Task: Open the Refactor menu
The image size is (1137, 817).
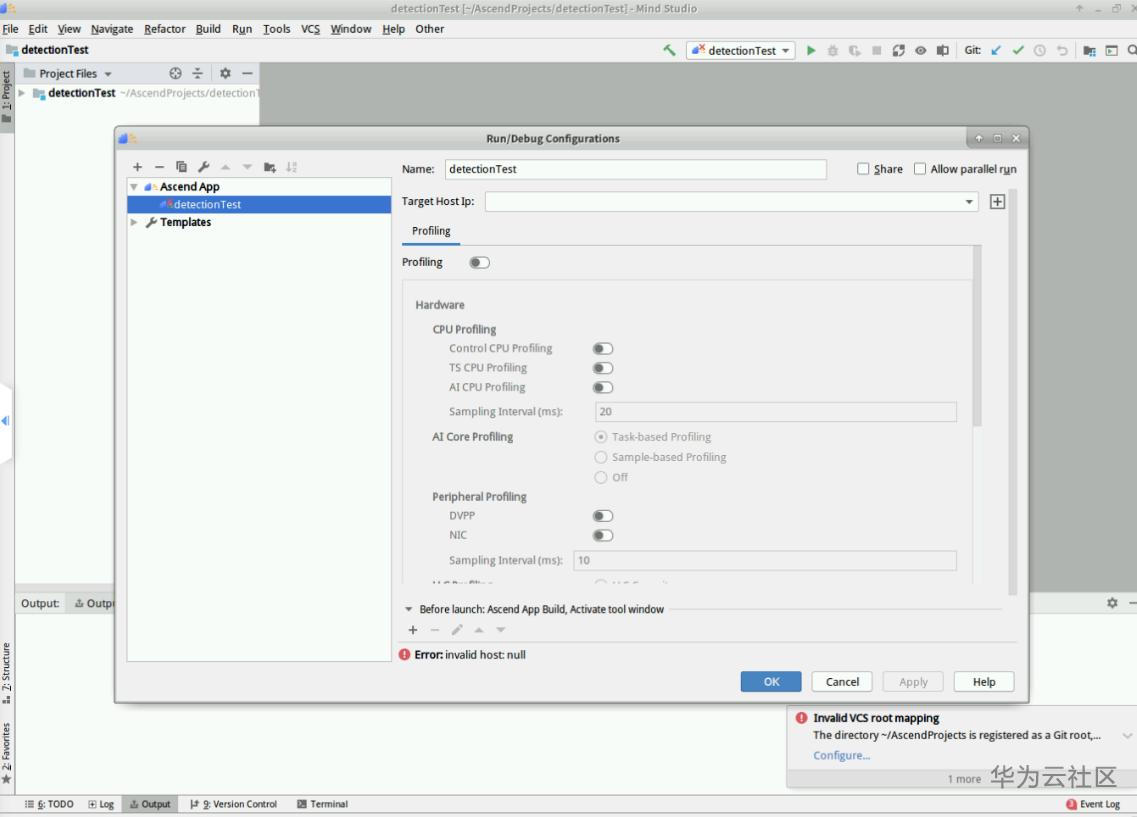Action: pos(165,29)
